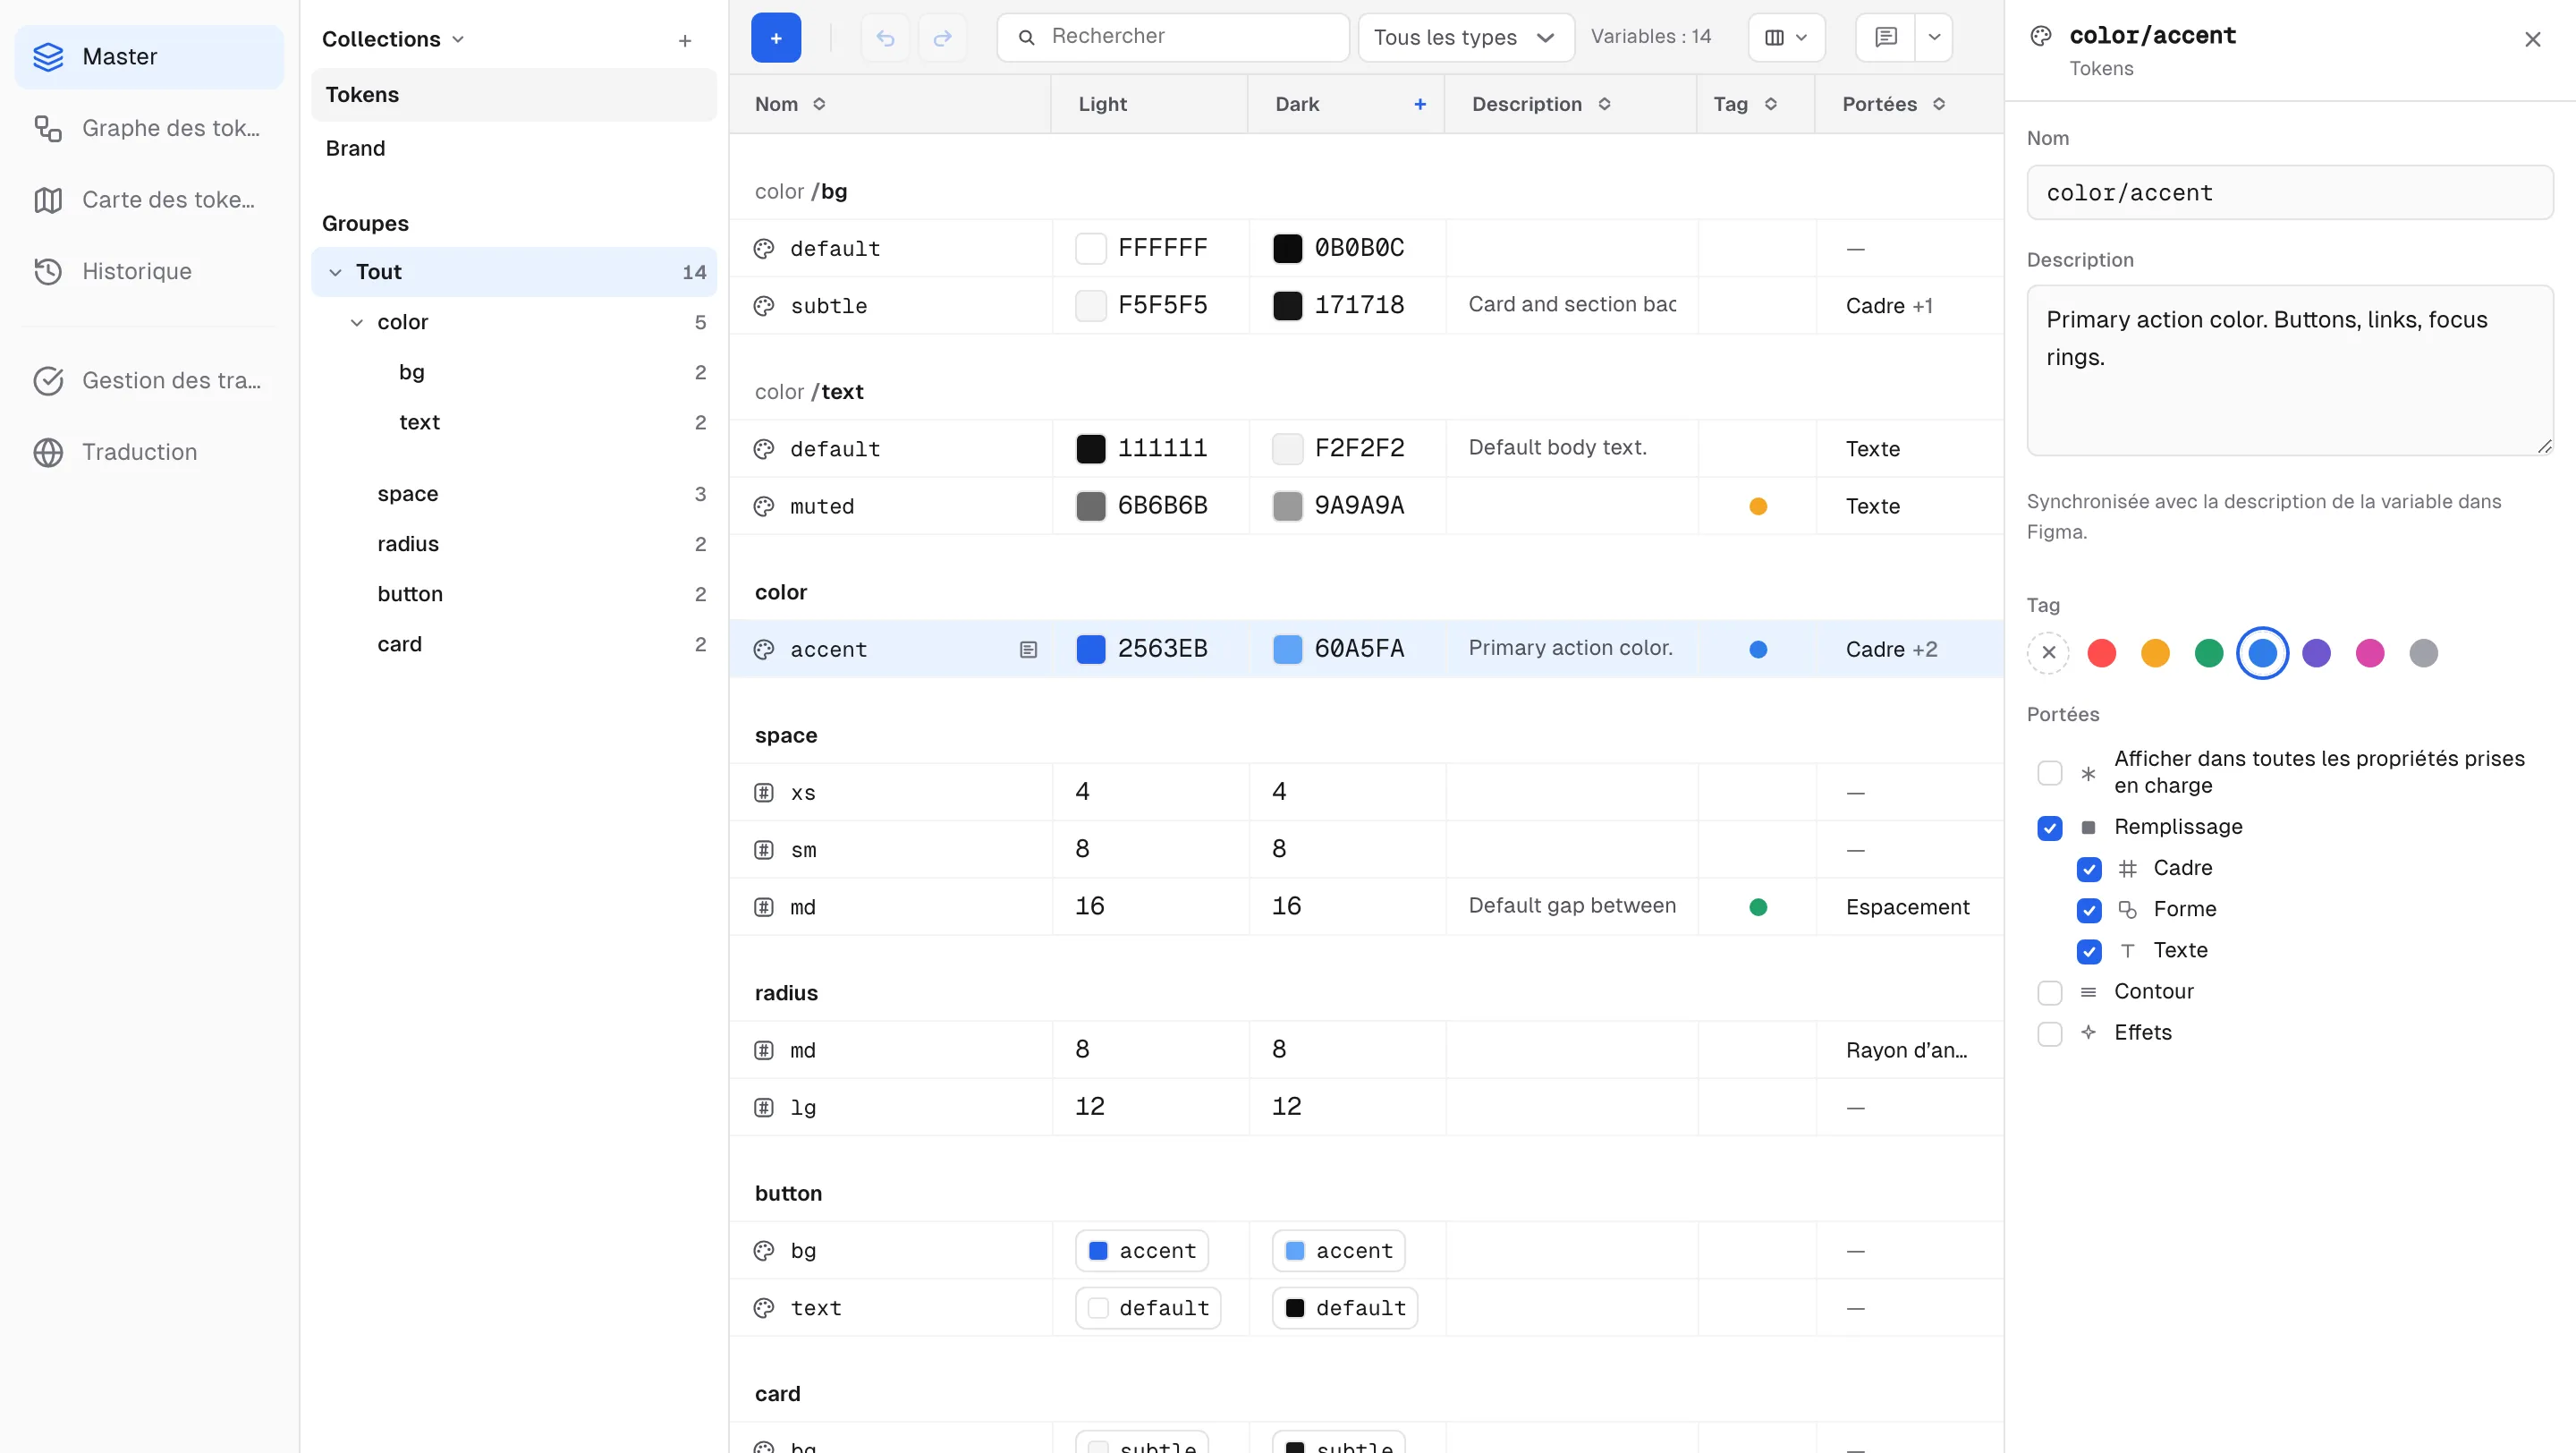Viewport: 2576px width, 1453px height.
Task: Pick the purple tag color
Action: tap(2316, 653)
